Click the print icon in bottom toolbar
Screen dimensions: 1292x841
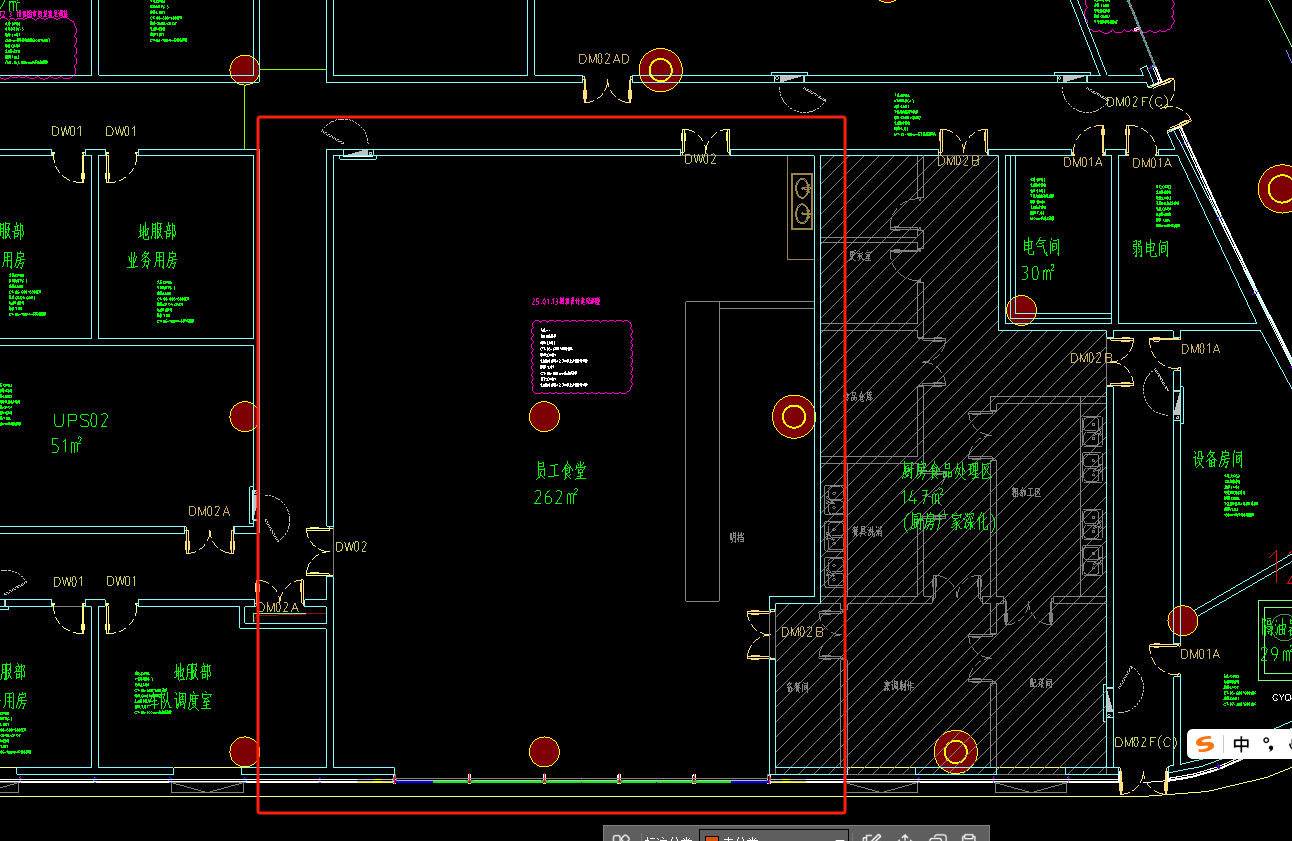(x=968, y=838)
